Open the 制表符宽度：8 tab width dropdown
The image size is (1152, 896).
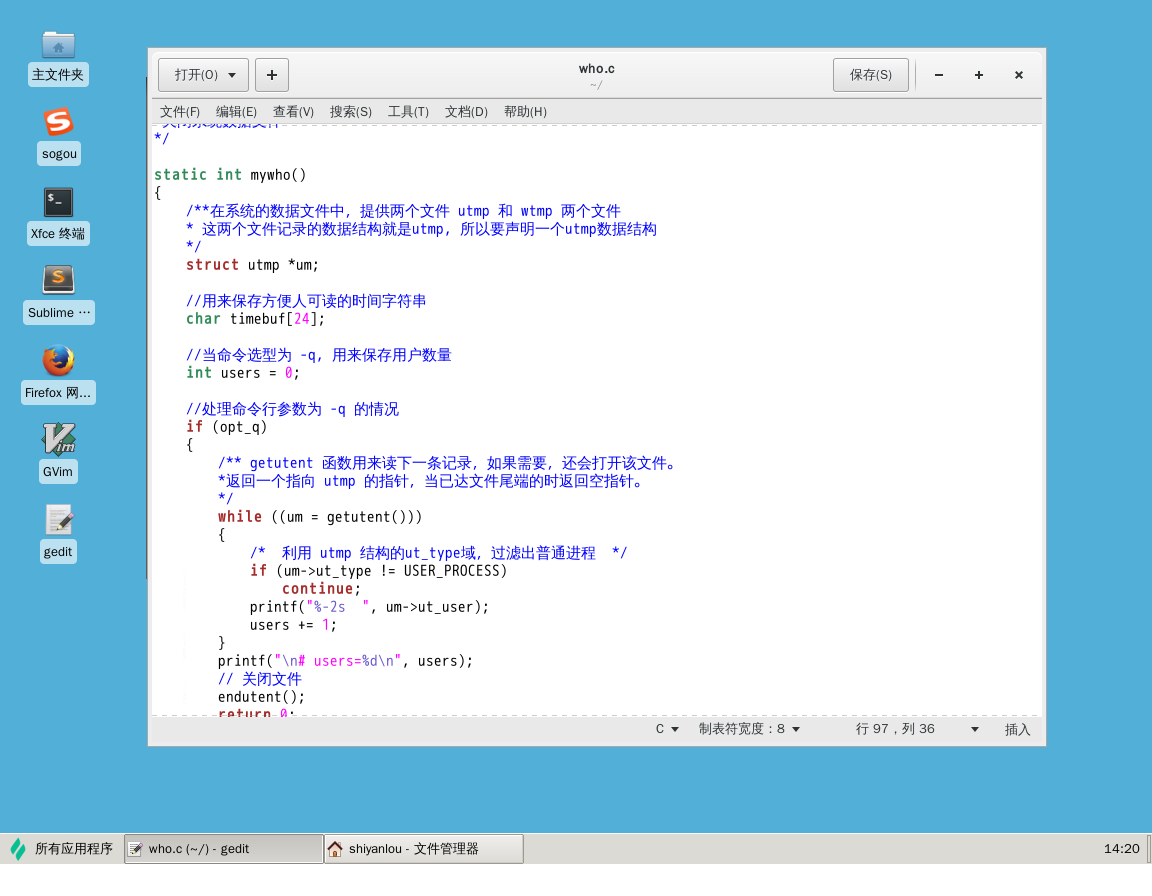(750, 728)
